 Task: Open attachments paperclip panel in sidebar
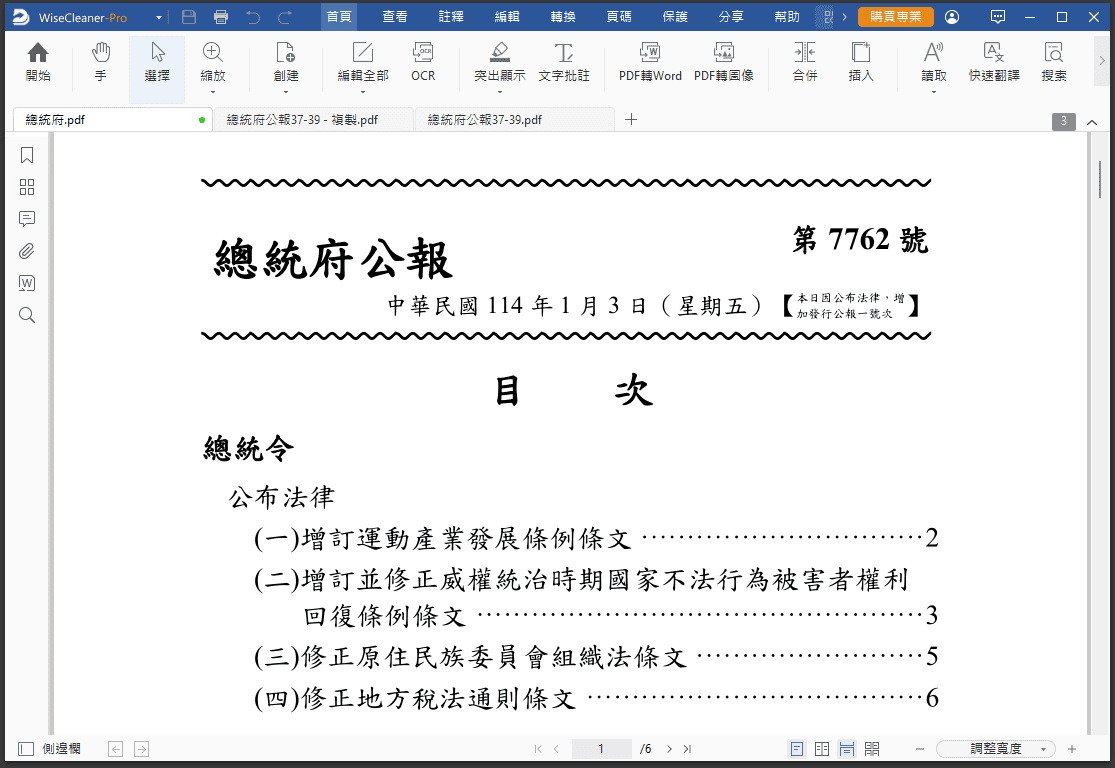[x=27, y=251]
